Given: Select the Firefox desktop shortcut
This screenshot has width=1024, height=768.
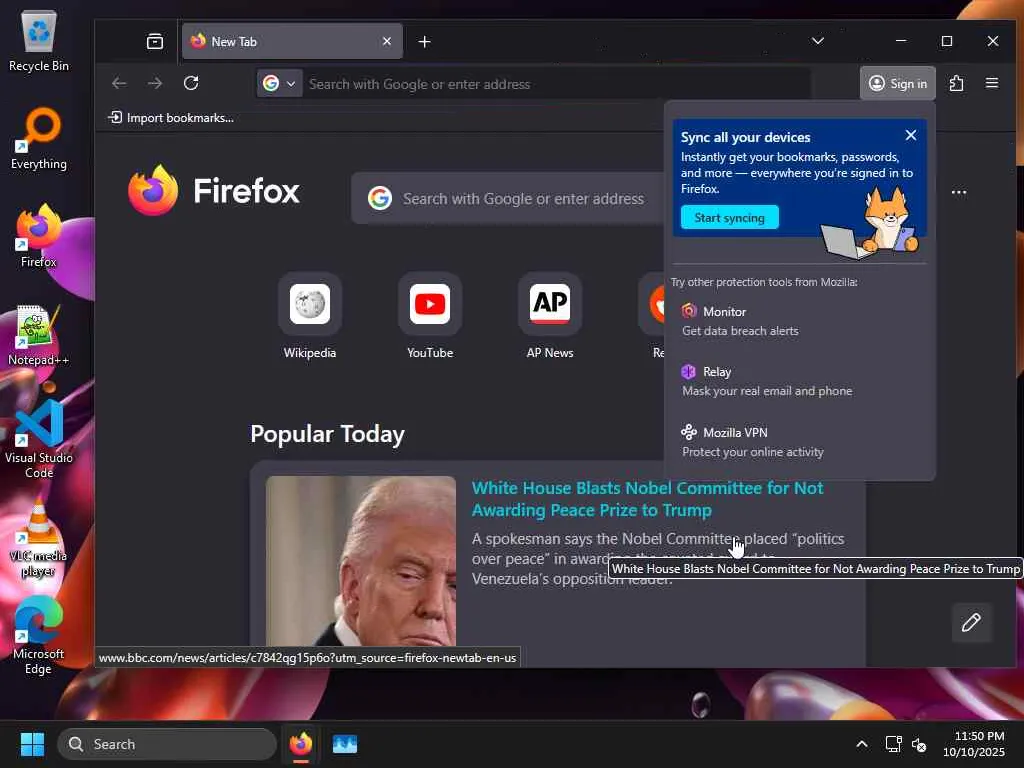Looking at the screenshot, I should (39, 236).
